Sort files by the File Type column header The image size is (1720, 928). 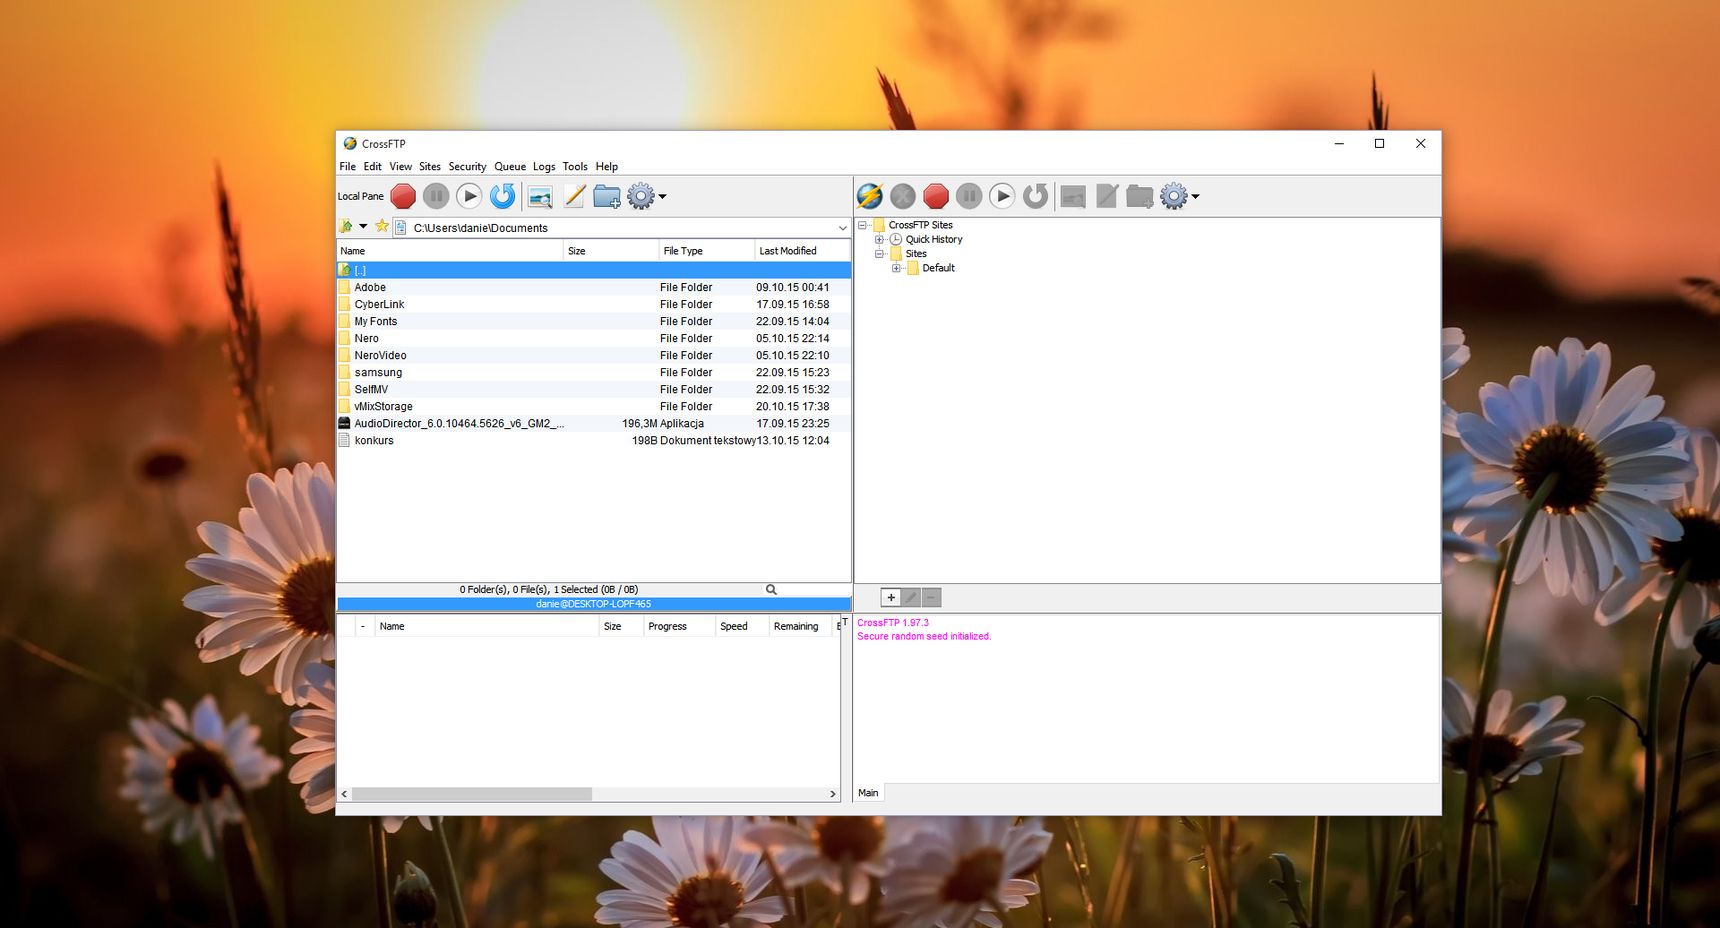click(707, 251)
